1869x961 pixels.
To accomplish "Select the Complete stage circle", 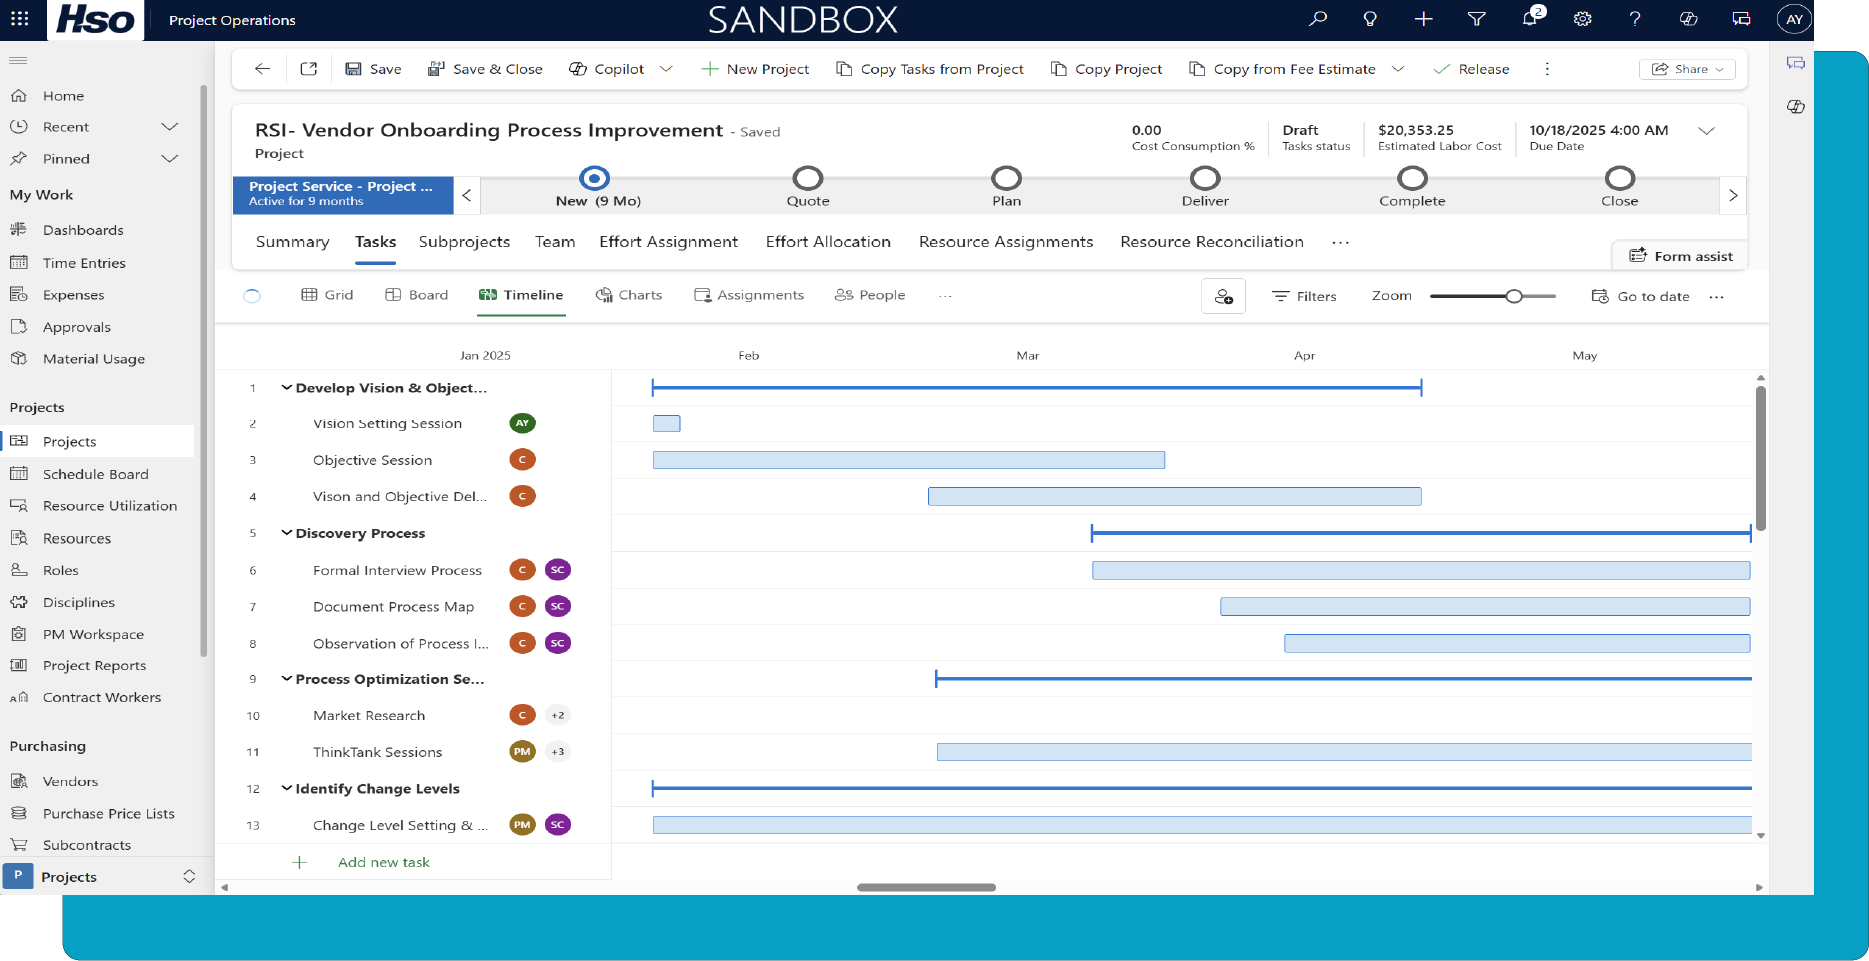I will (x=1412, y=179).
